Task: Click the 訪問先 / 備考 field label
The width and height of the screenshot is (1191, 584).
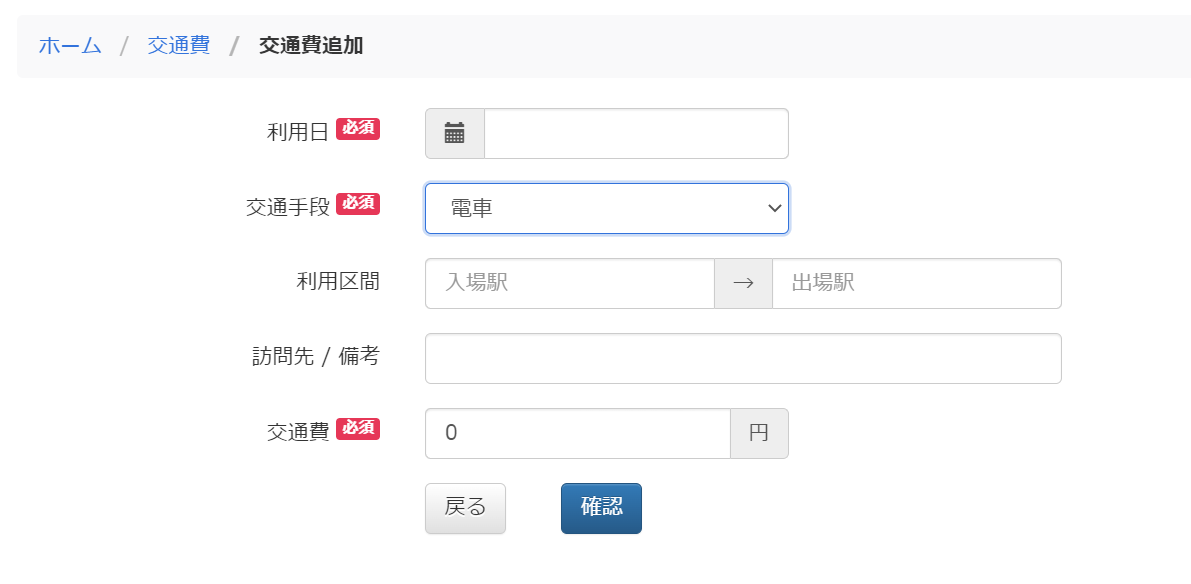Action: pyautogui.click(x=316, y=357)
